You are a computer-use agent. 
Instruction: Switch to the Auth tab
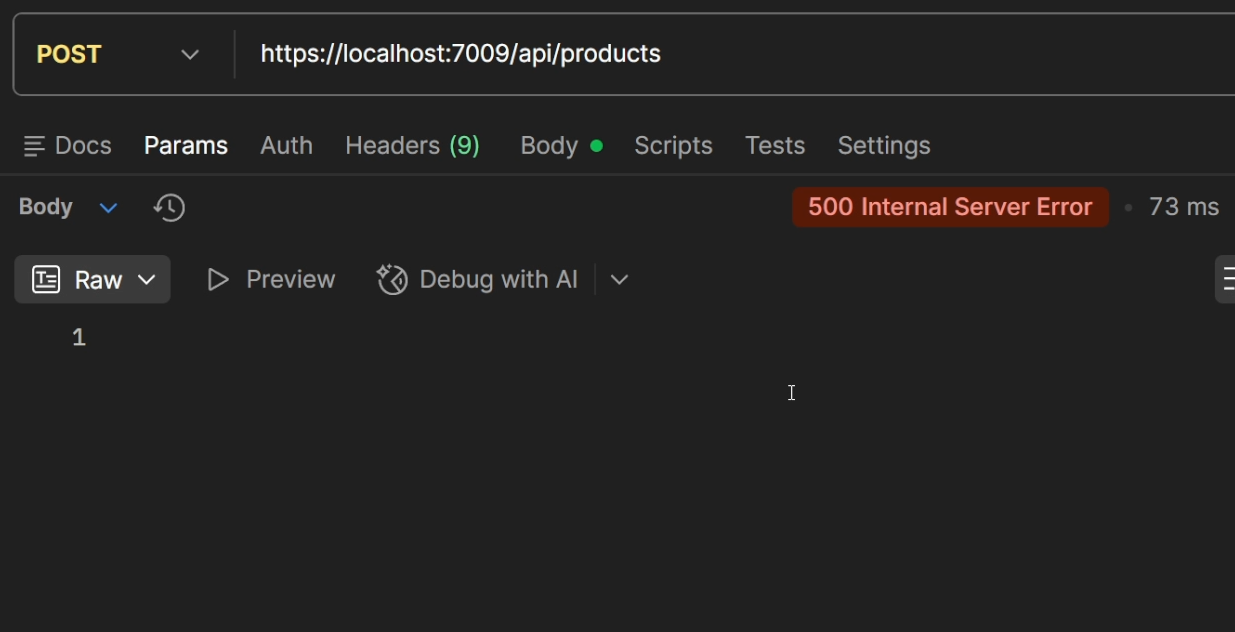point(286,146)
